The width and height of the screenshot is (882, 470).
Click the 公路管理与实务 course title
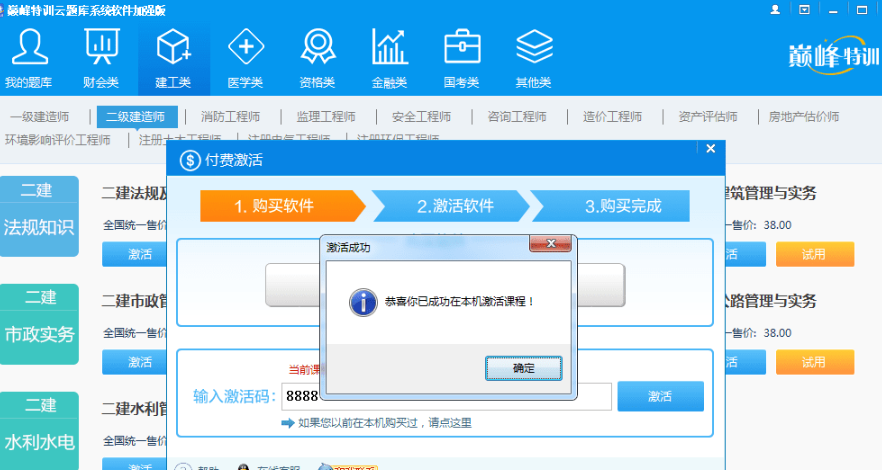(771, 301)
